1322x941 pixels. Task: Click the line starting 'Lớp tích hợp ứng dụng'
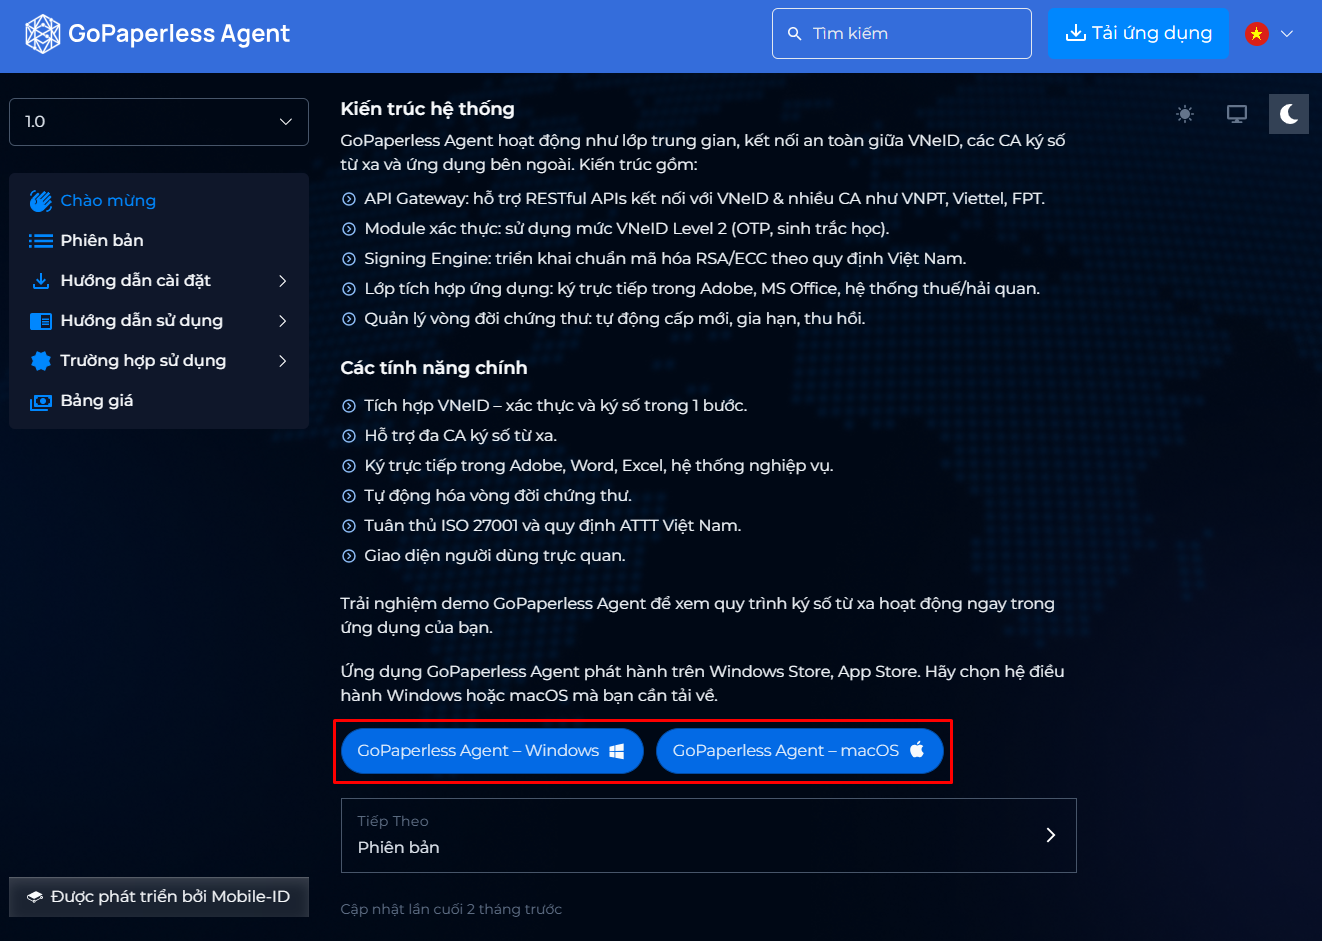tap(702, 289)
